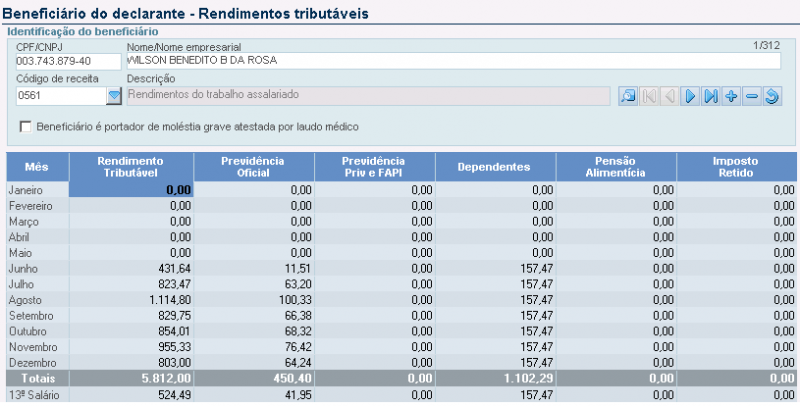The image size is (800, 406).
Task: Select the highlighted Janeiro Rendimento Tributável cell
Action: point(131,190)
